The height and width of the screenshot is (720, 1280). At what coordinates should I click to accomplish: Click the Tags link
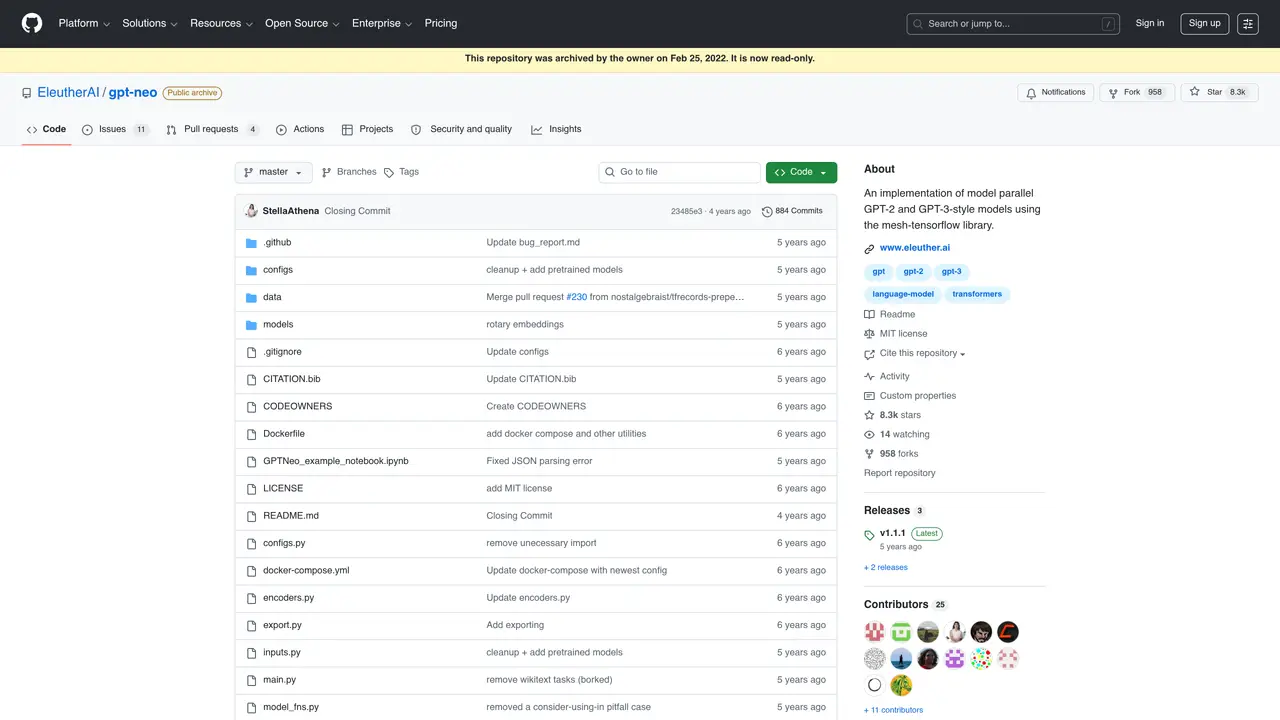[x=401, y=172]
